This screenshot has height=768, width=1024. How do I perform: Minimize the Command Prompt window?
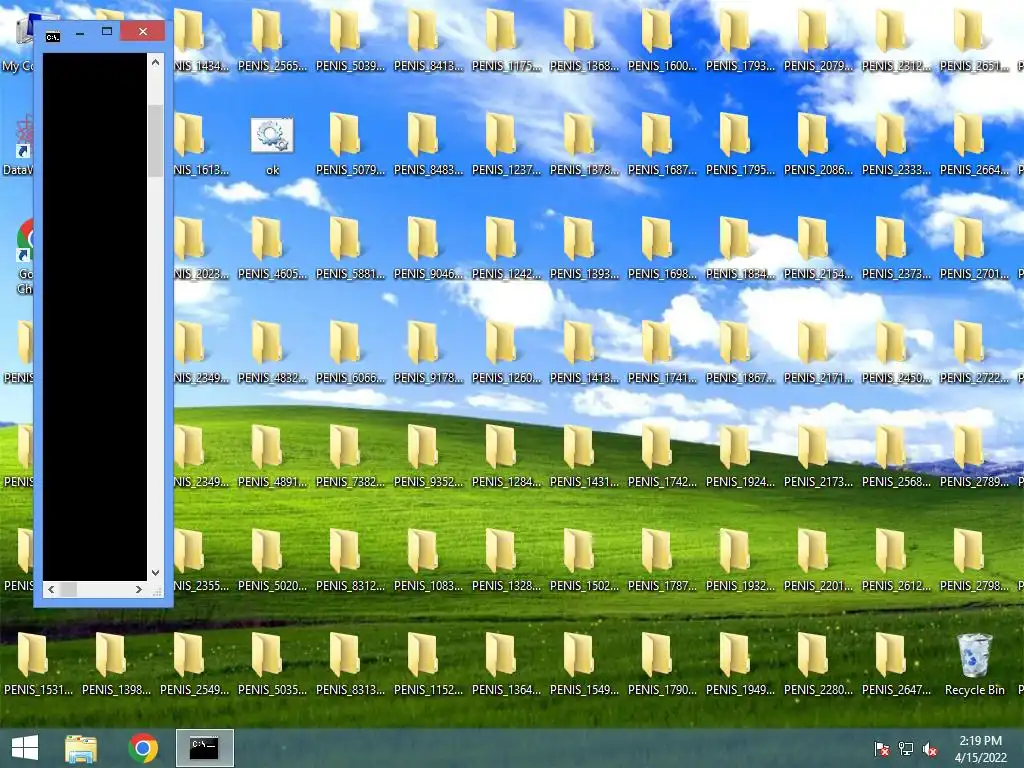click(80, 32)
